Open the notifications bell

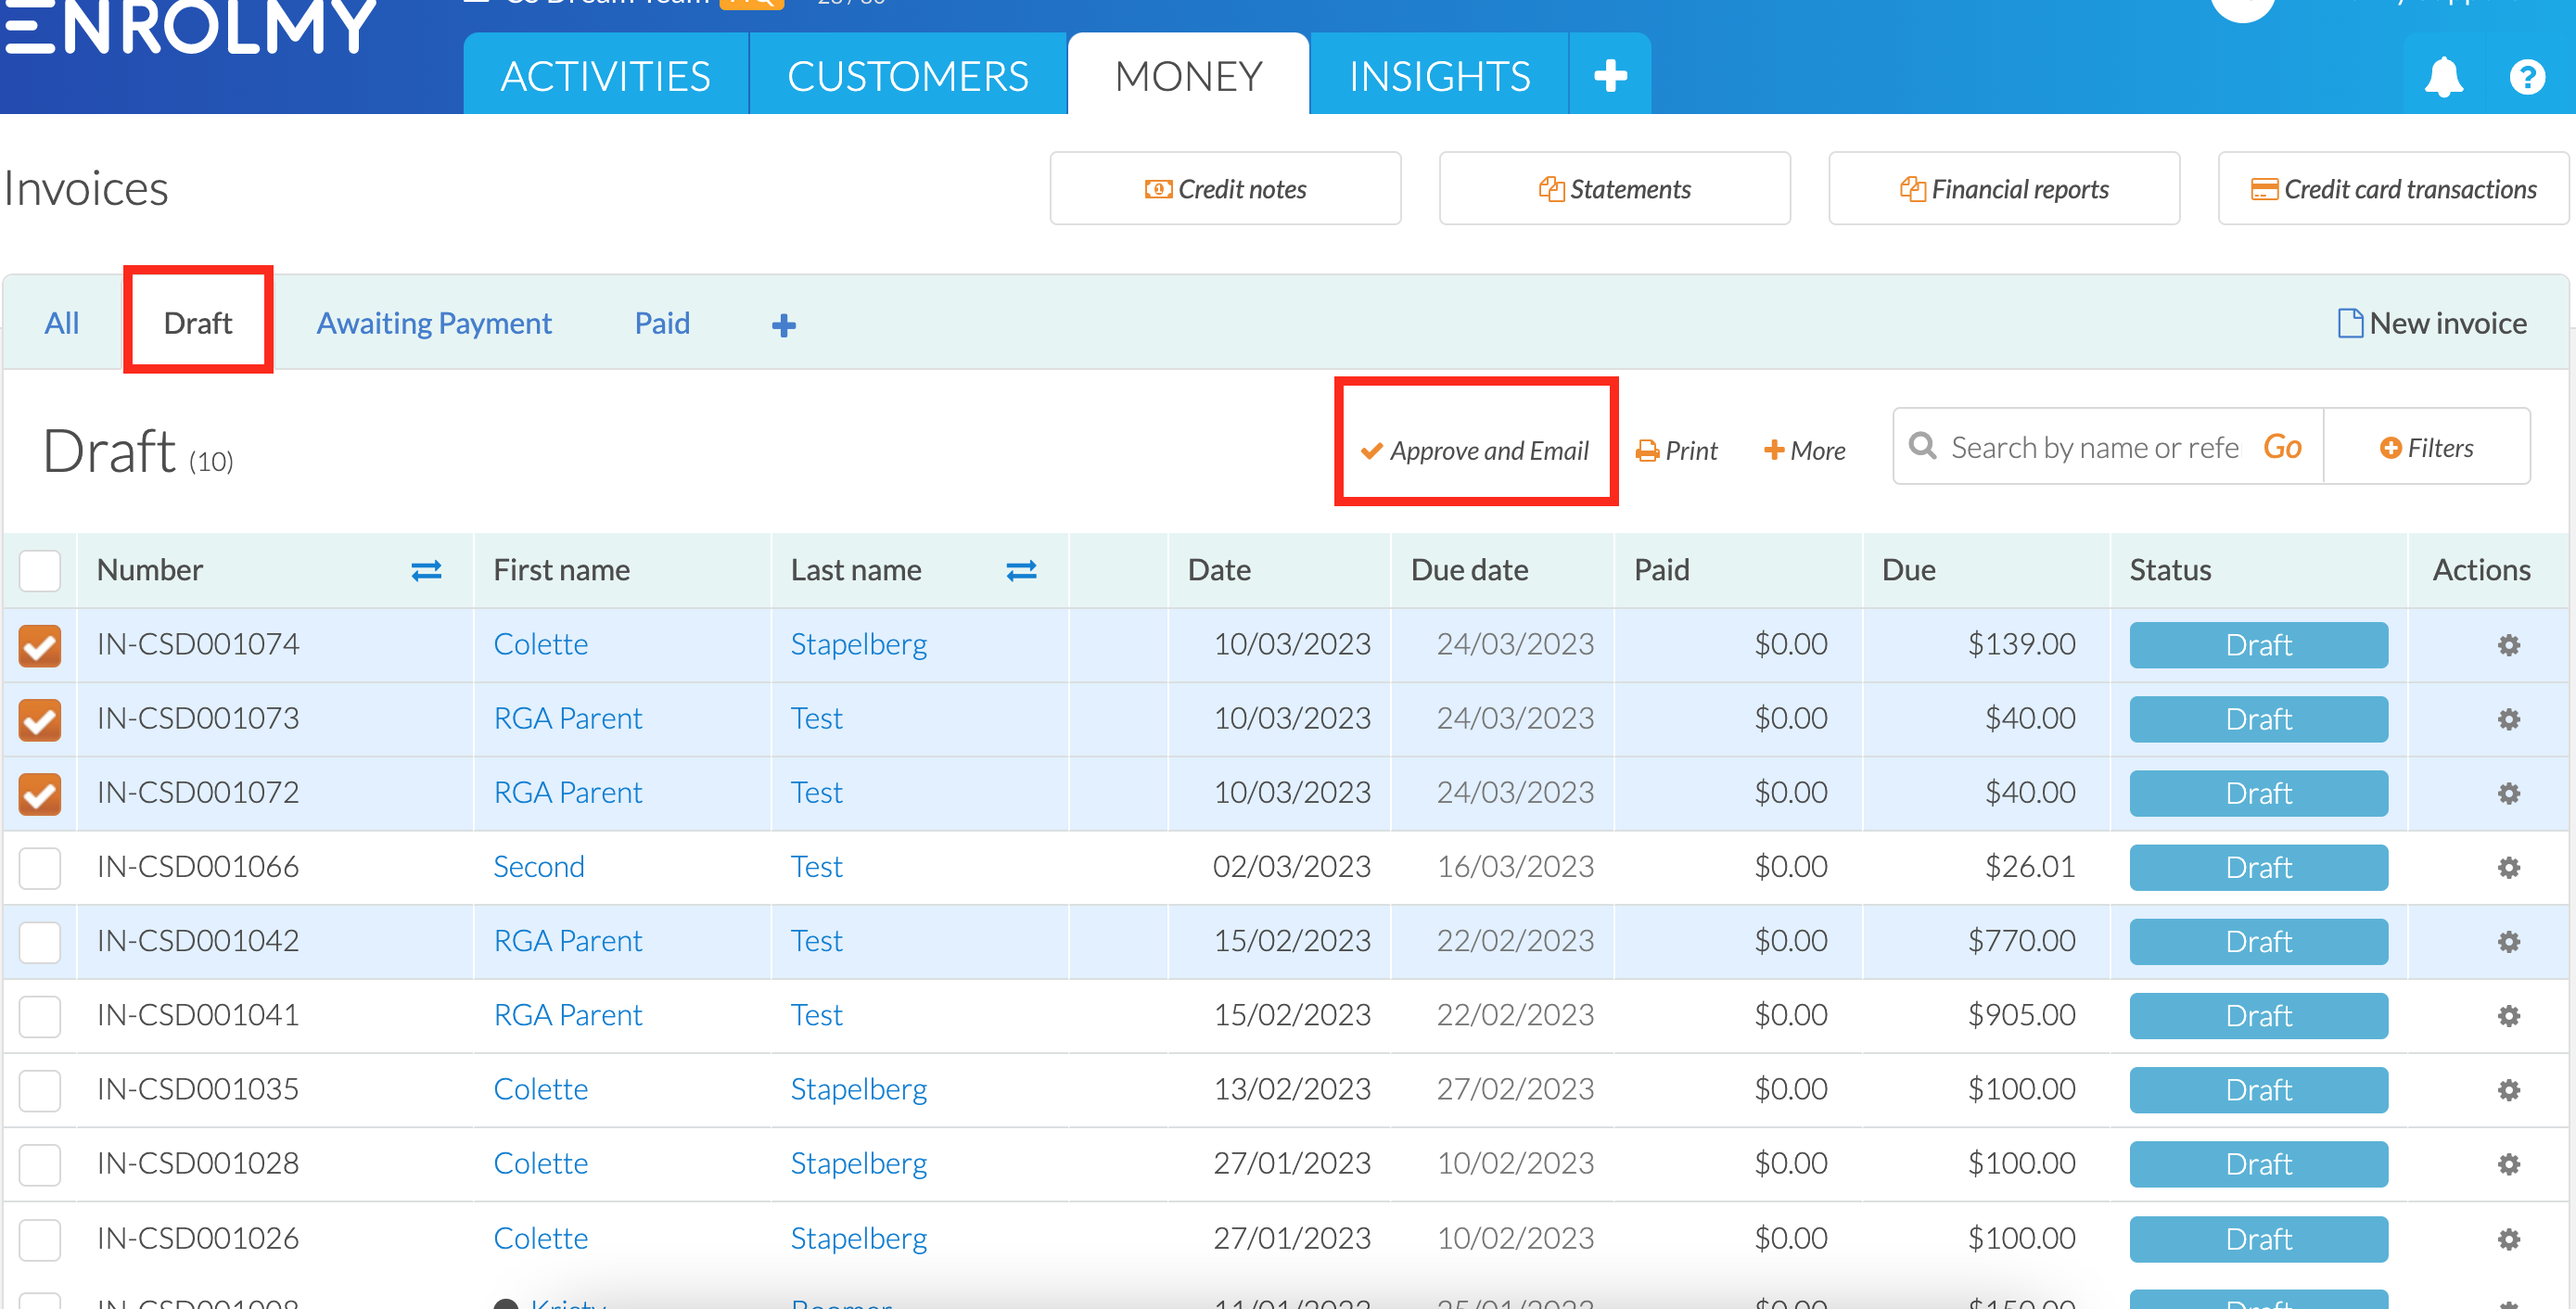tap(2443, 77)
